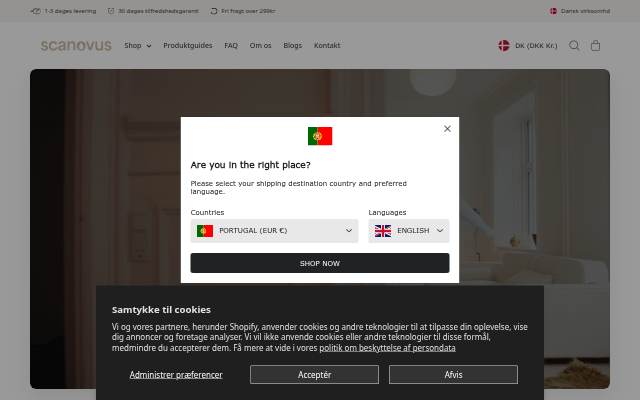
Task: Click the Dansk virksomhed flag icon
Action: 553,11
